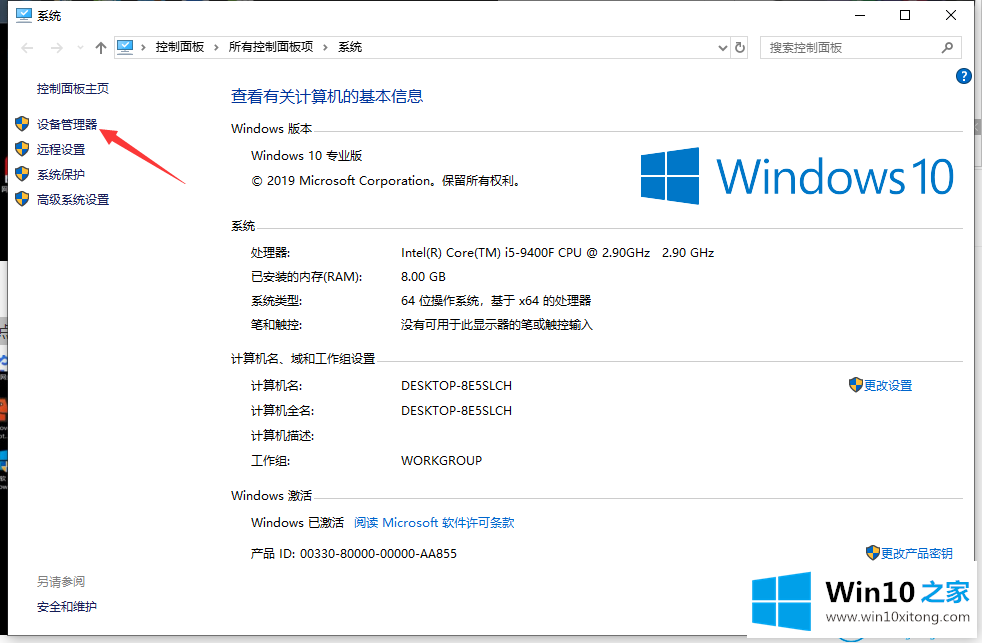The height and width of the screenshot is (643, 982).
Task: Open Remote settings (远程设置) link
Action: (61, 149)
